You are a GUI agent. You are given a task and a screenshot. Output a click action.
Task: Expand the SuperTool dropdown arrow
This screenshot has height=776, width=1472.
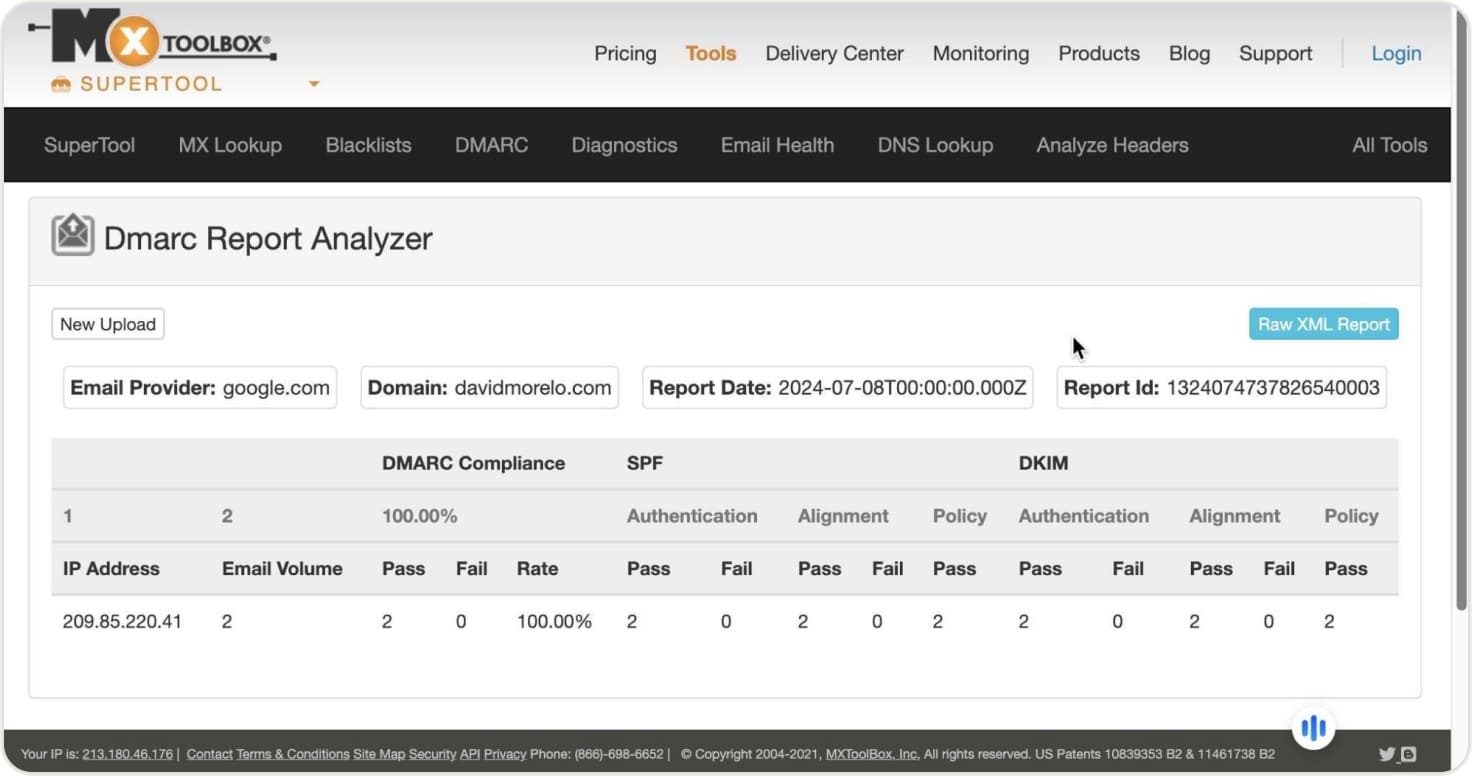coord(314,84)
